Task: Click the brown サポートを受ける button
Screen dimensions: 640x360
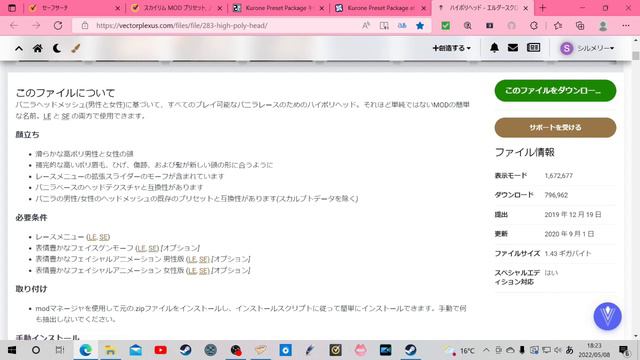Action: pyautogui.click(x=555, y=127)
